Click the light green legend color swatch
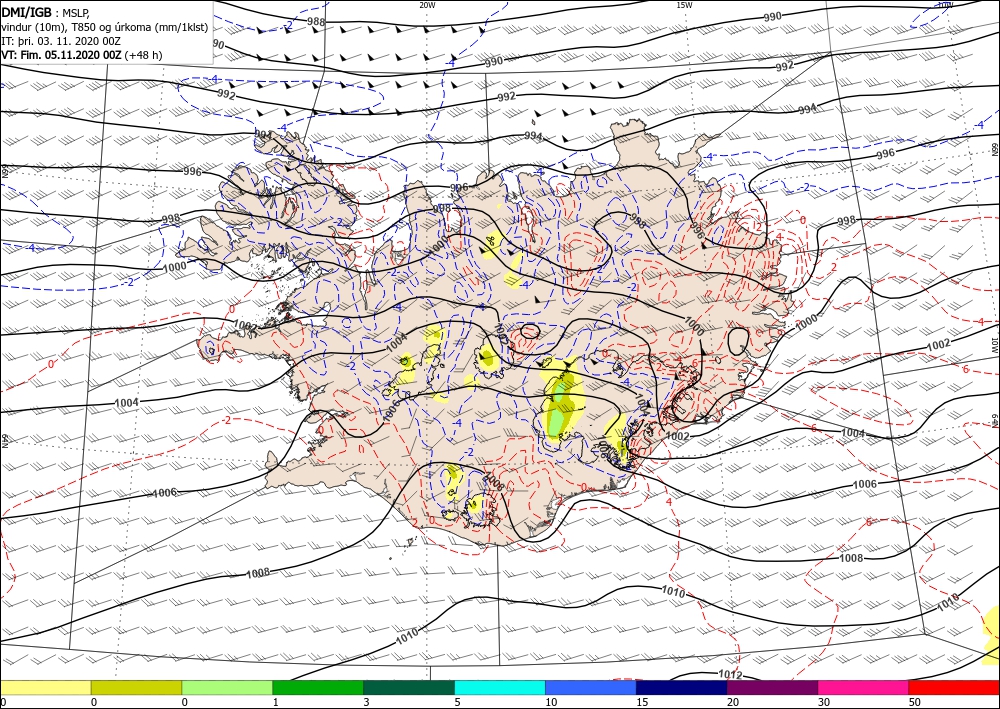Image resolution: width=1000 pixels, height=709 pixels. click(227, 687)
